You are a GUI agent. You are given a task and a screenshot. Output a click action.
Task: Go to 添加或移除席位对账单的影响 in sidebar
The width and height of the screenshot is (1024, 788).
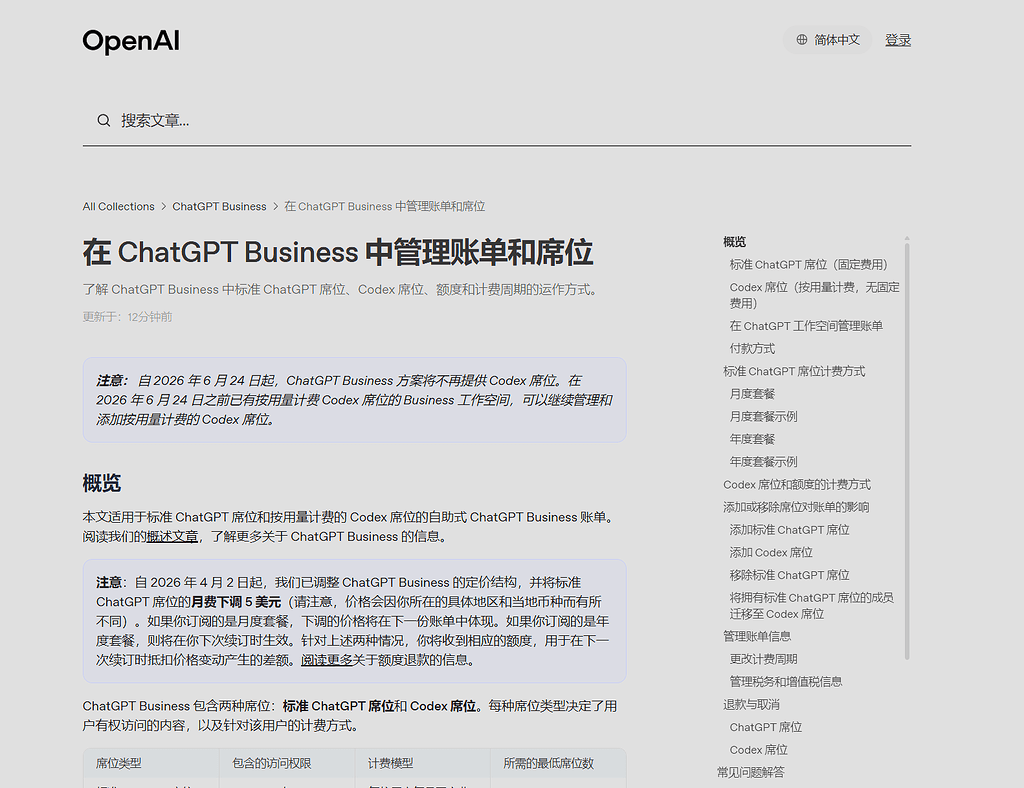pyautogui.click(x=796, y=507)
